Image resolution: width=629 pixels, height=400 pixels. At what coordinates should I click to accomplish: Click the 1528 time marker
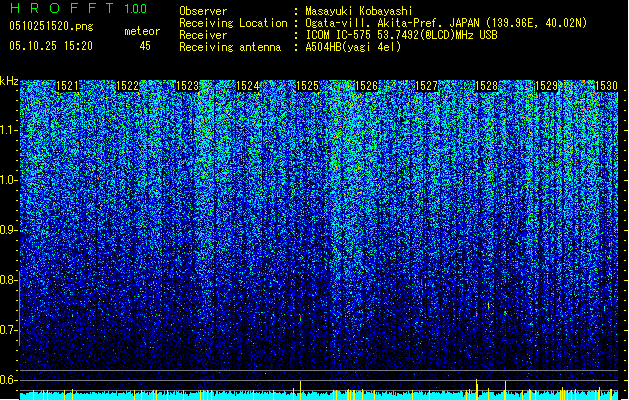(486, 86)
